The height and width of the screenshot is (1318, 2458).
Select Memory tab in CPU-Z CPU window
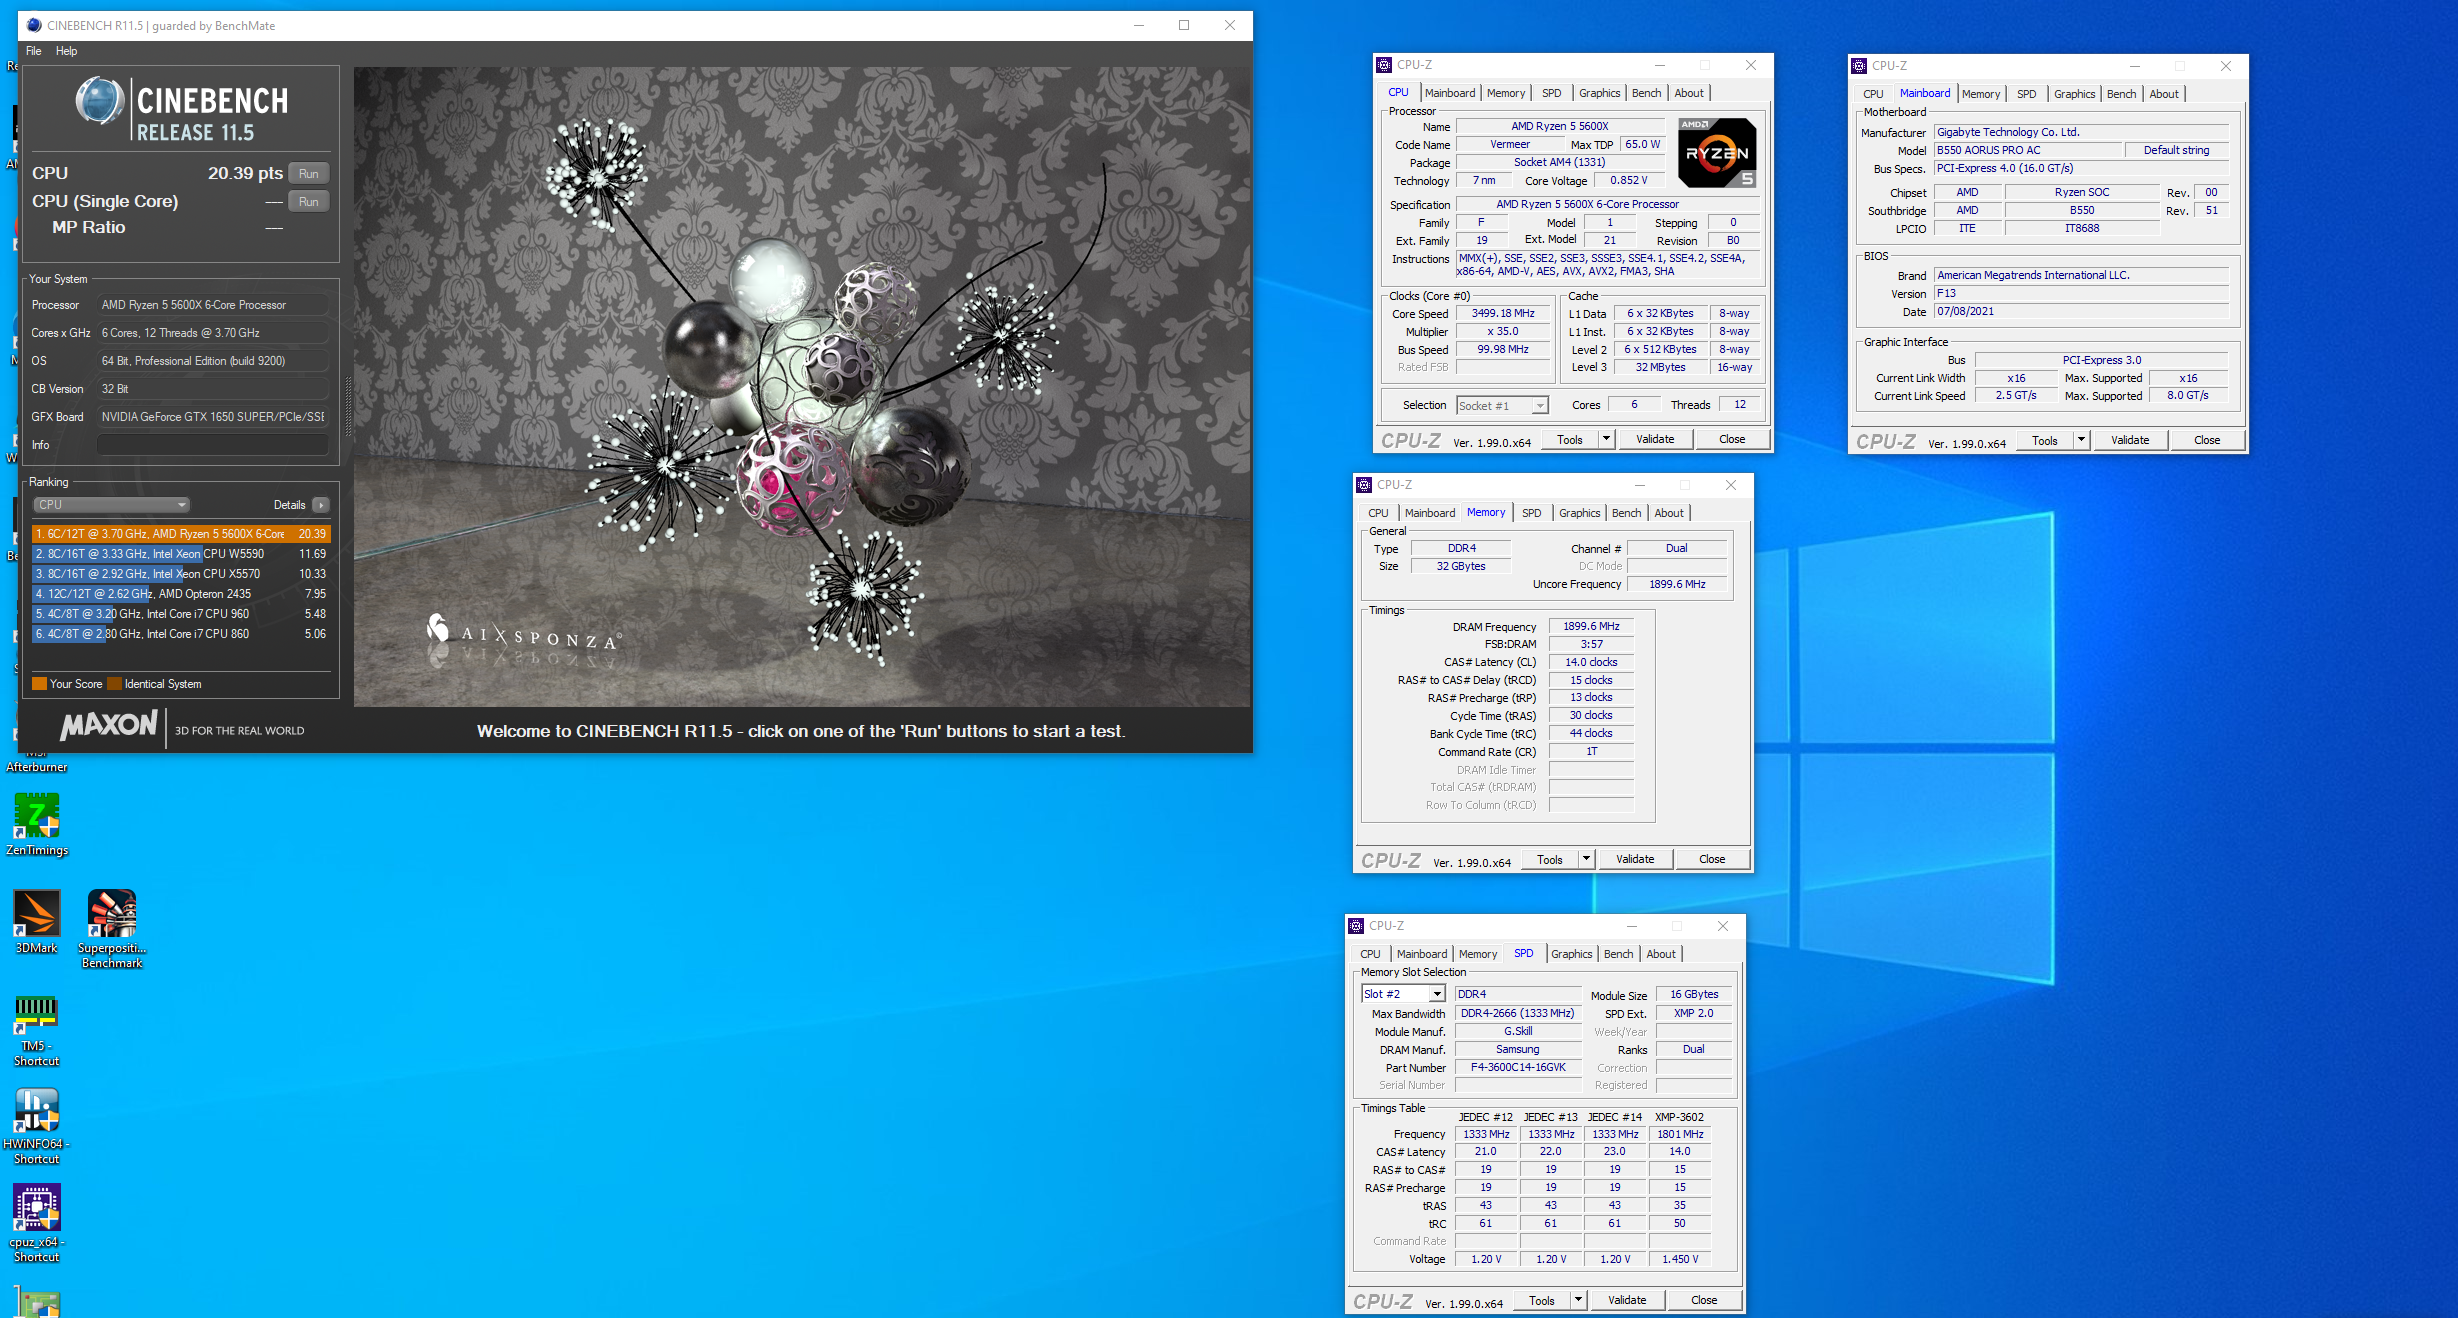tap(1505, 93)
